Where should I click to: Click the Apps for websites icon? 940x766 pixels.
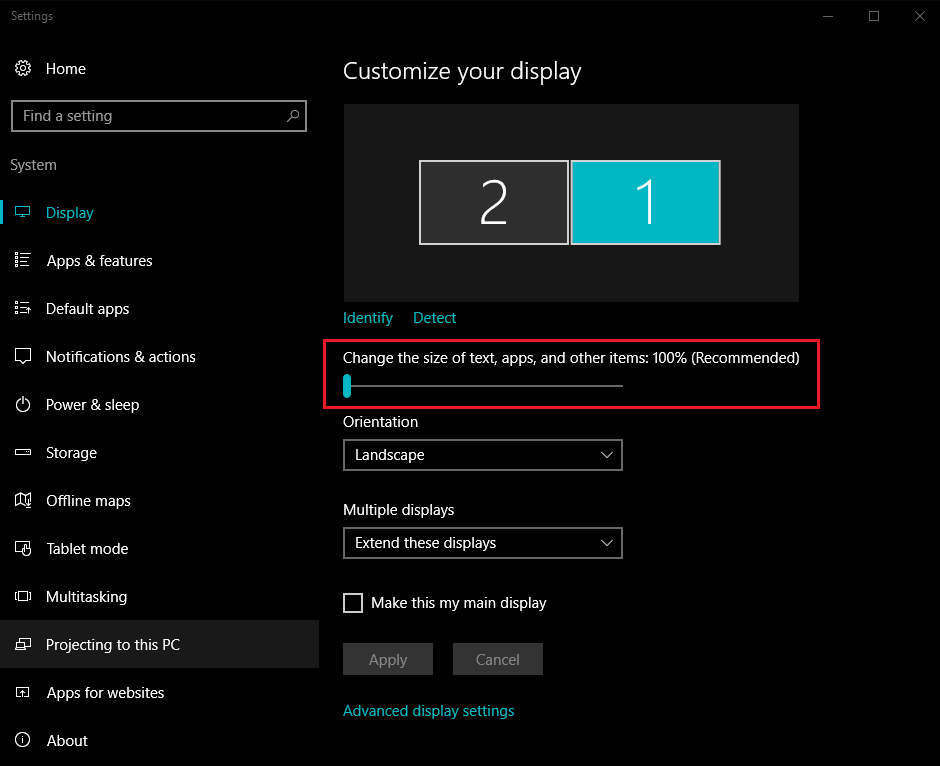pyautogui.click(x=23, y=692)
